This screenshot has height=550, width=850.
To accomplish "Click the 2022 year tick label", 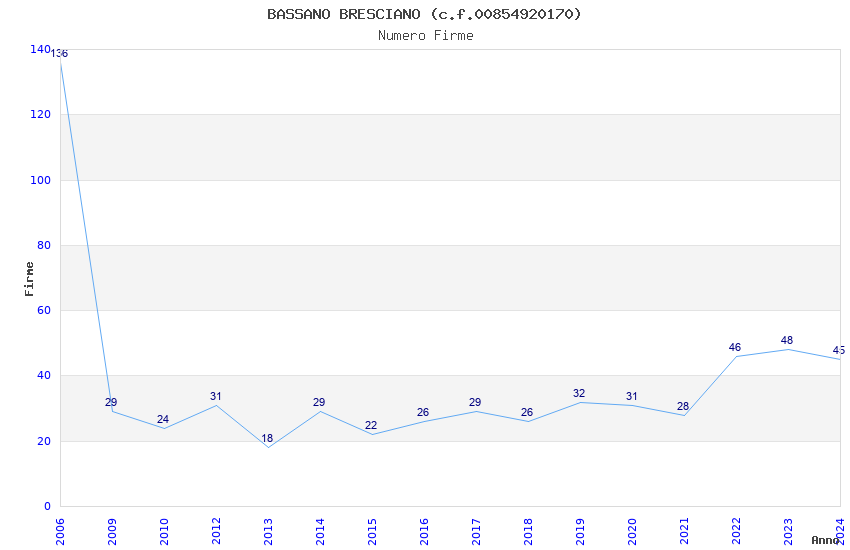I will (x=737, y=531).
